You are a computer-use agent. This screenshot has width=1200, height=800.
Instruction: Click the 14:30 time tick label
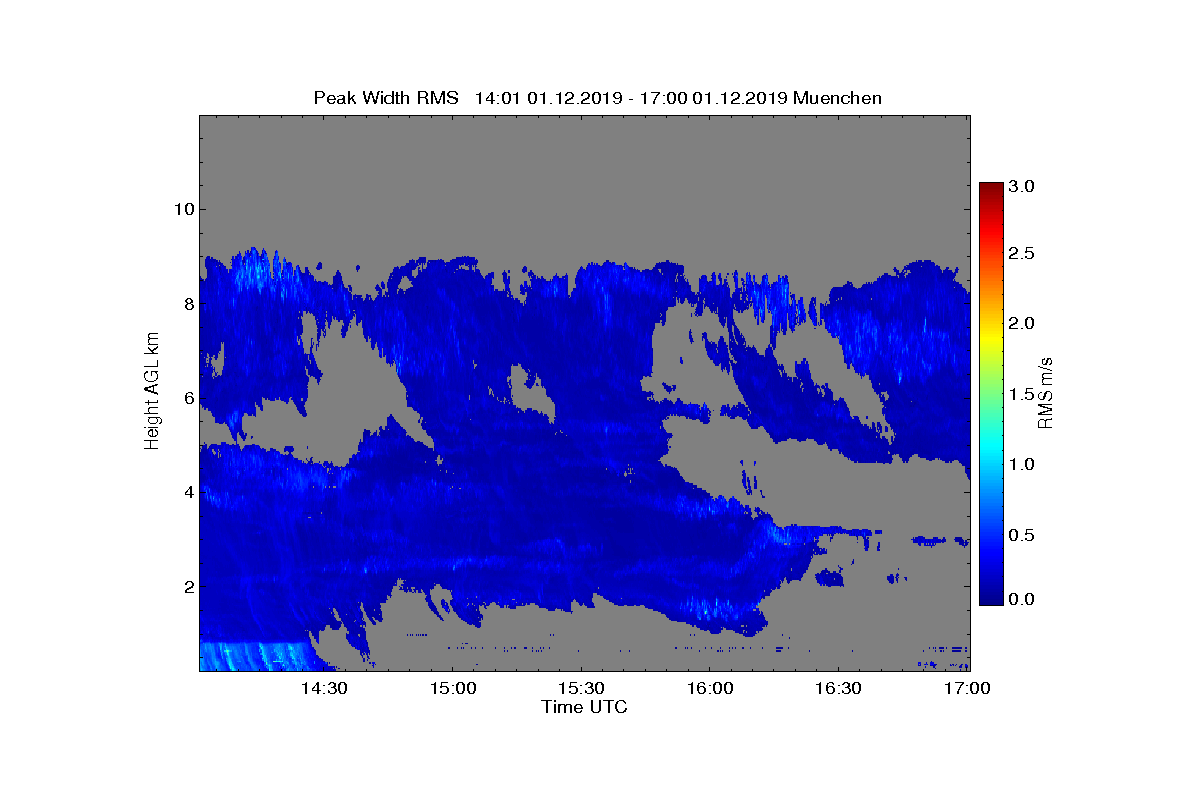click(324, 688)
